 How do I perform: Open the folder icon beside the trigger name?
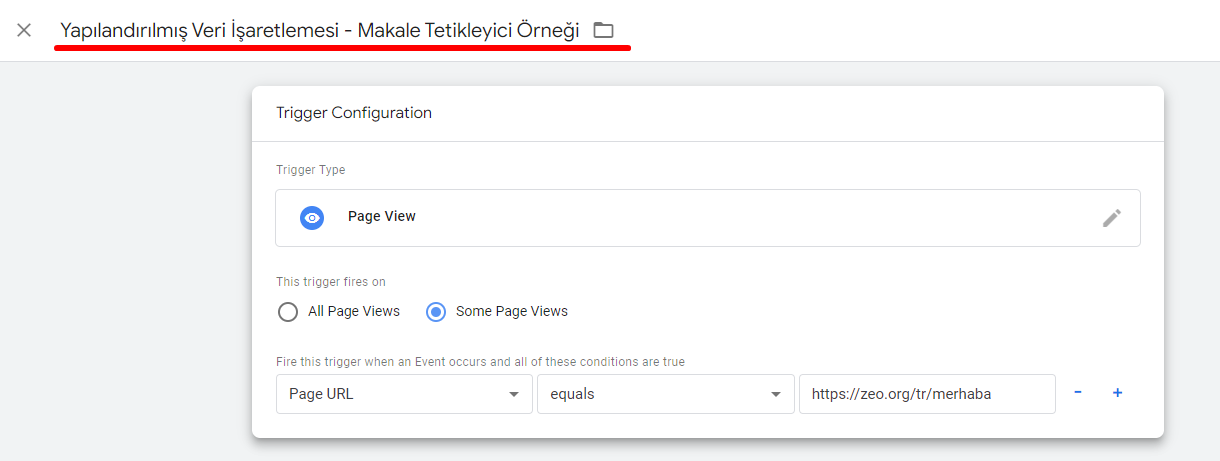(603, 30)
